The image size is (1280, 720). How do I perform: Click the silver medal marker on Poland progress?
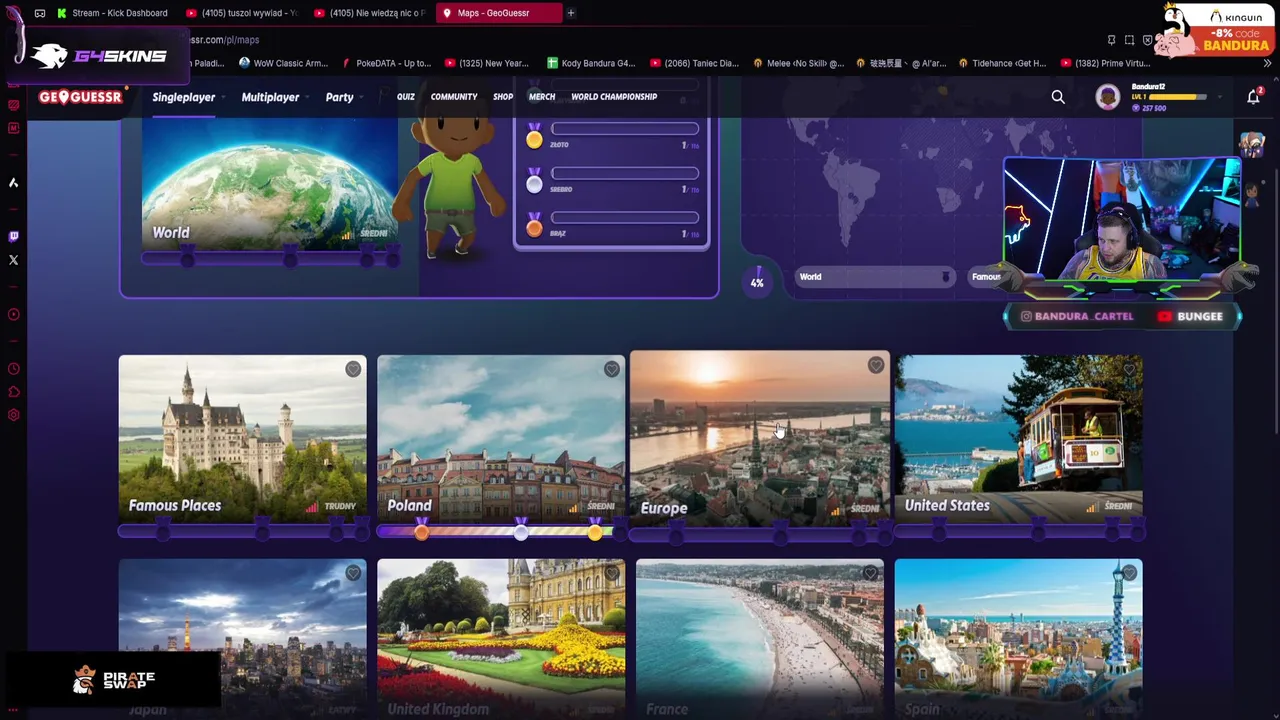pos(521,530)
